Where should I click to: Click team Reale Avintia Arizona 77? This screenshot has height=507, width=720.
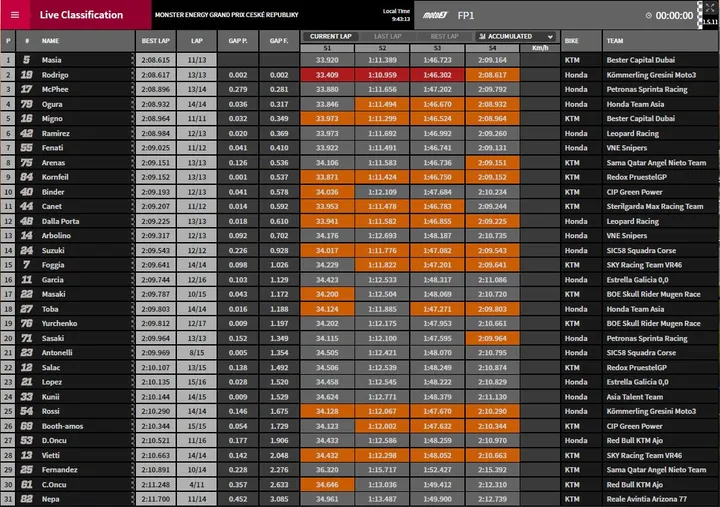[647, 499]
